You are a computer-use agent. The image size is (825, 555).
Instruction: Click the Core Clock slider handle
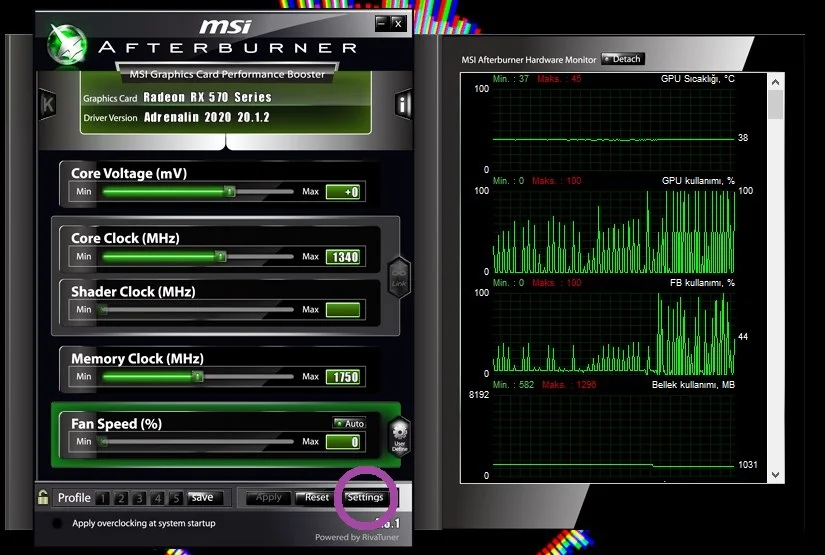click(x=220, y=257)
